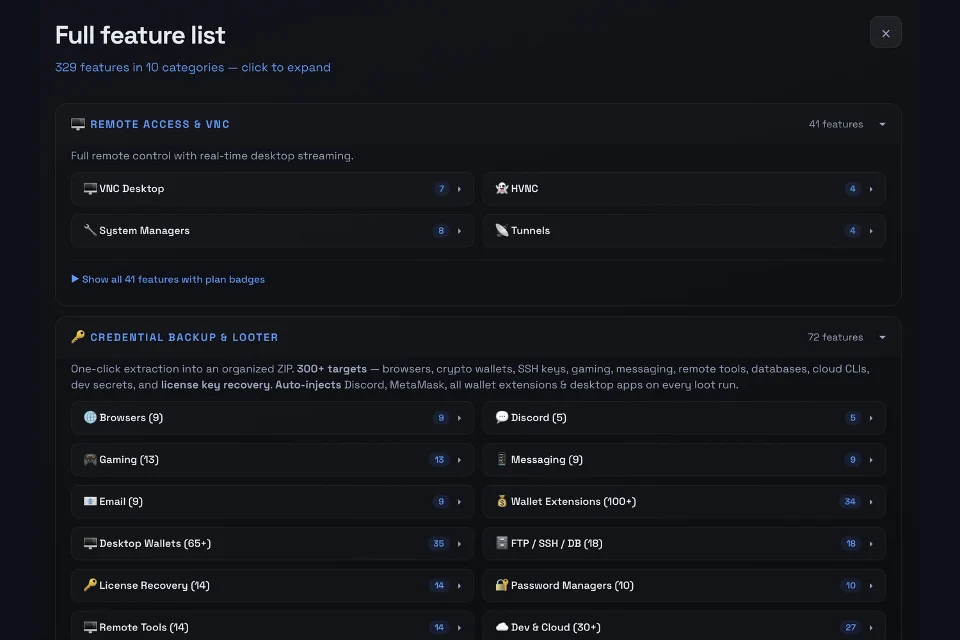Click the 'Full feature list' title
The height and width of the screenshot is (640, 960).
coord(140,36)
